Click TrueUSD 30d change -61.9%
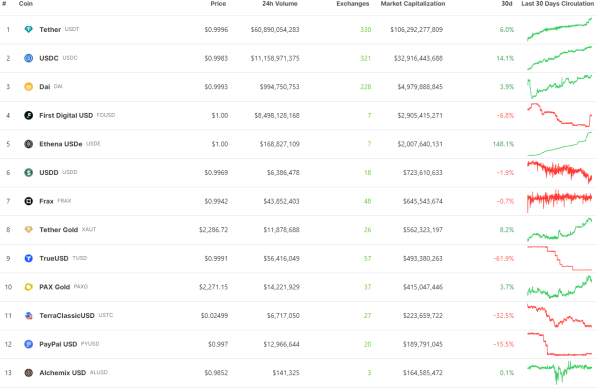600x388 pixels. point(504,258)
